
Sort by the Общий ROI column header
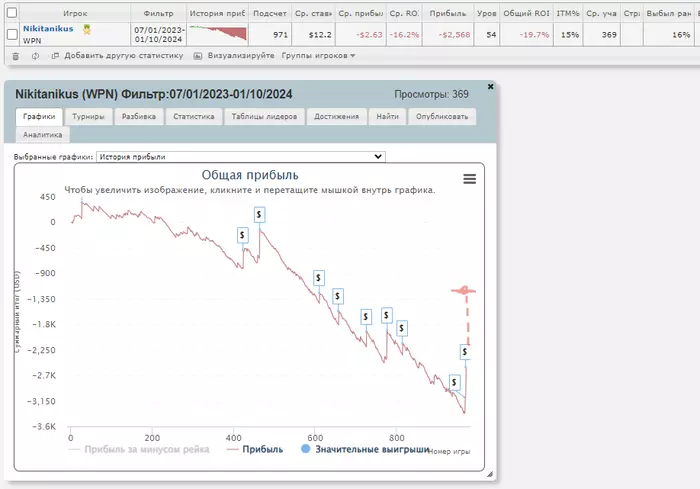click(x=526, y=13)
